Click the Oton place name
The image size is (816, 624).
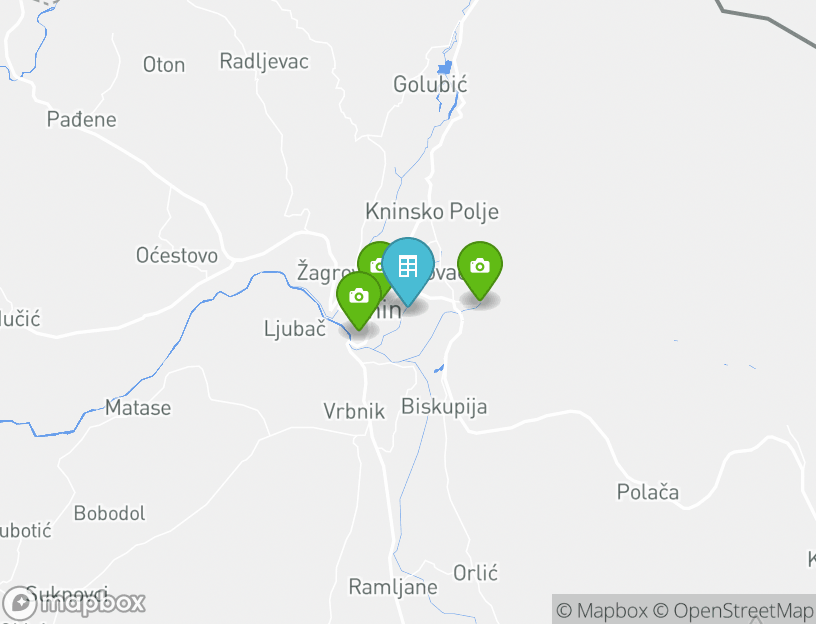[x=164, y=65]
